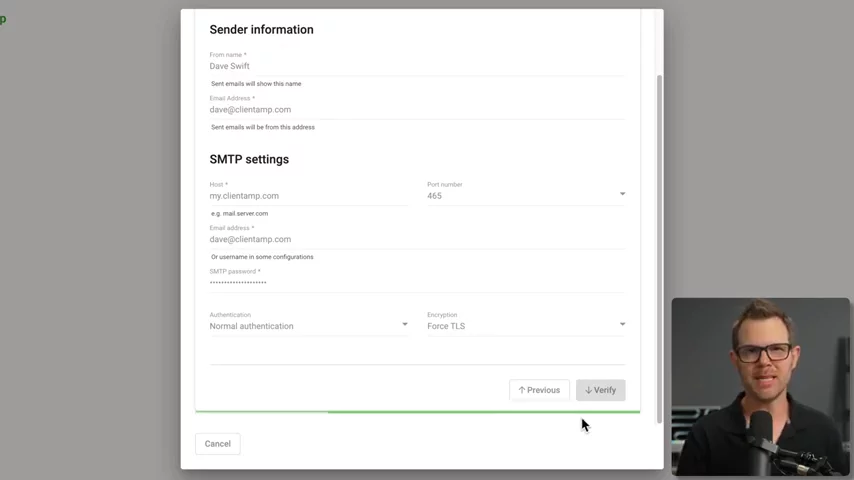Click the port number 465 value
Viewport: 854px width, 480px height.
click(x=435, y=196)
